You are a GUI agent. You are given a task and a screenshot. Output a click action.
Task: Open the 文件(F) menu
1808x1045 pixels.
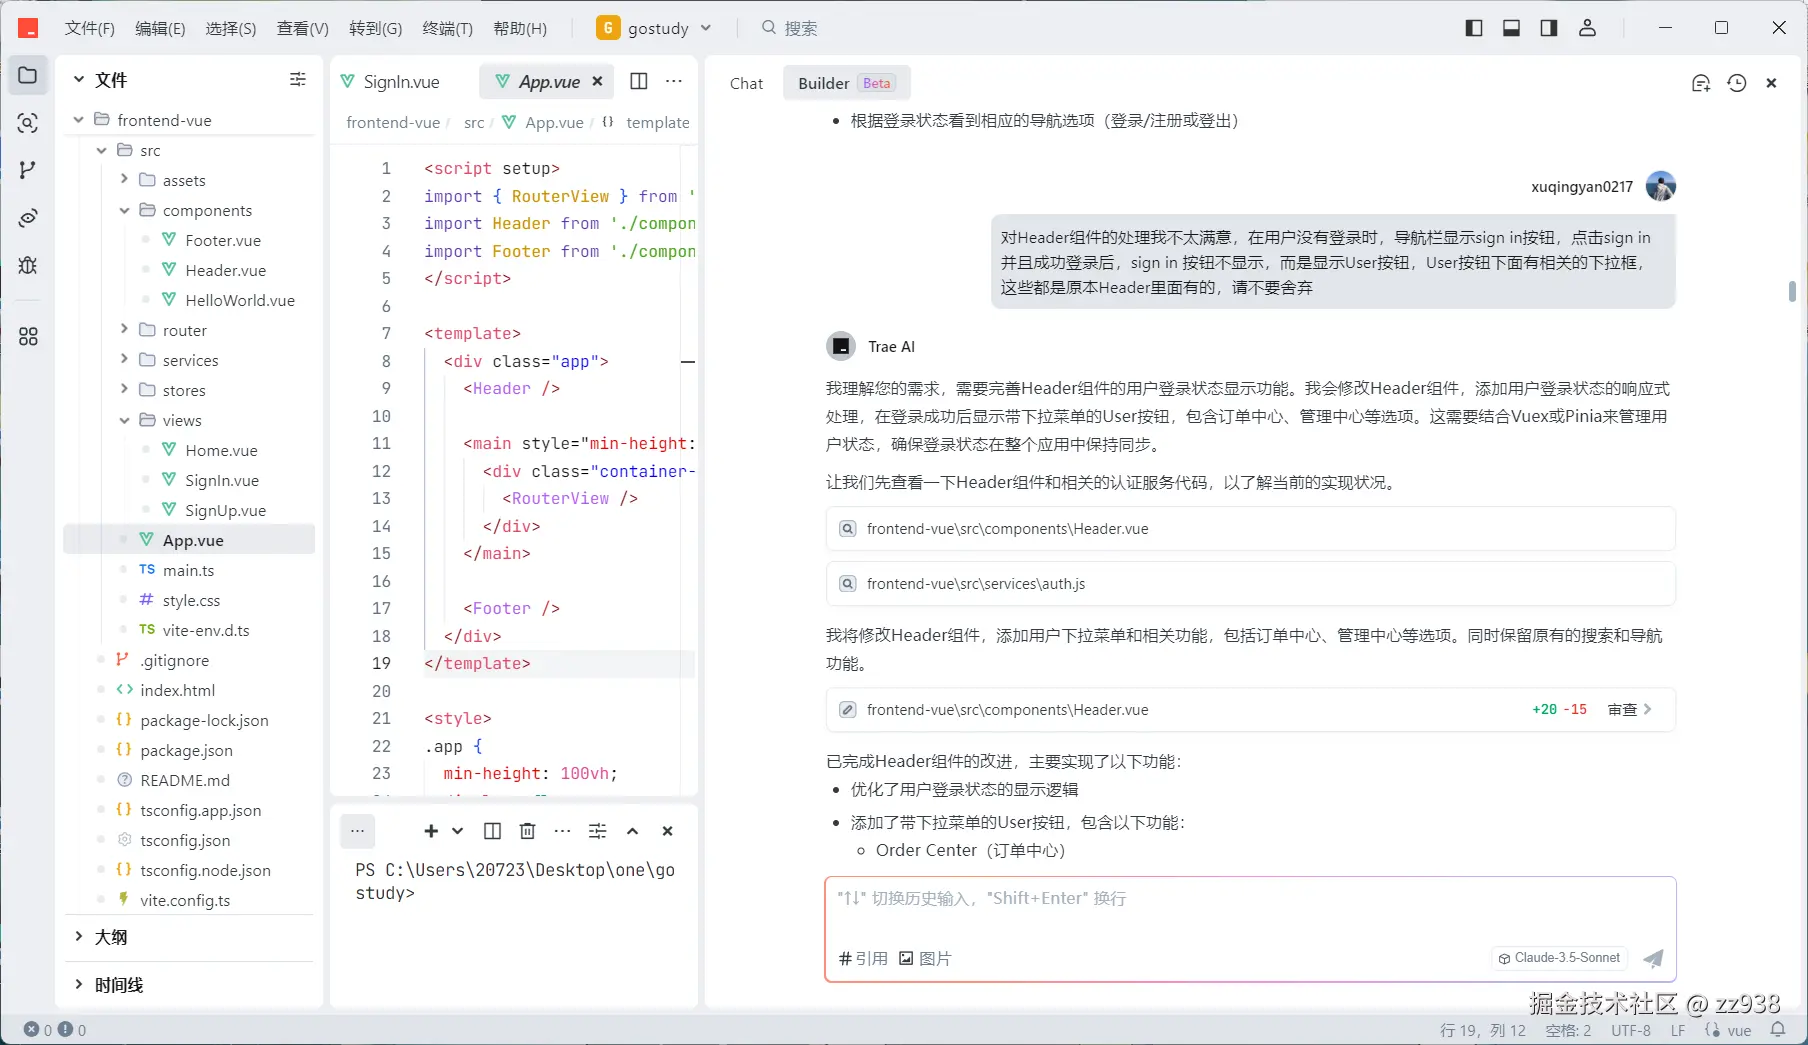tap(90, 28)
